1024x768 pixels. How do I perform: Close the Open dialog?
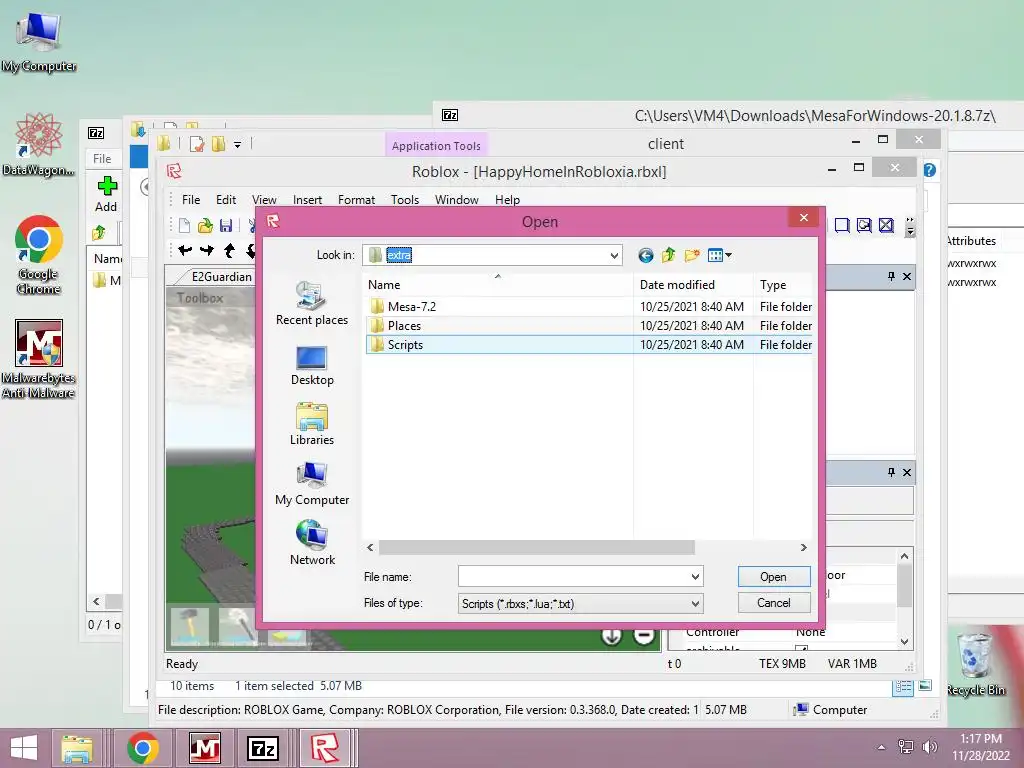(803, 217)
